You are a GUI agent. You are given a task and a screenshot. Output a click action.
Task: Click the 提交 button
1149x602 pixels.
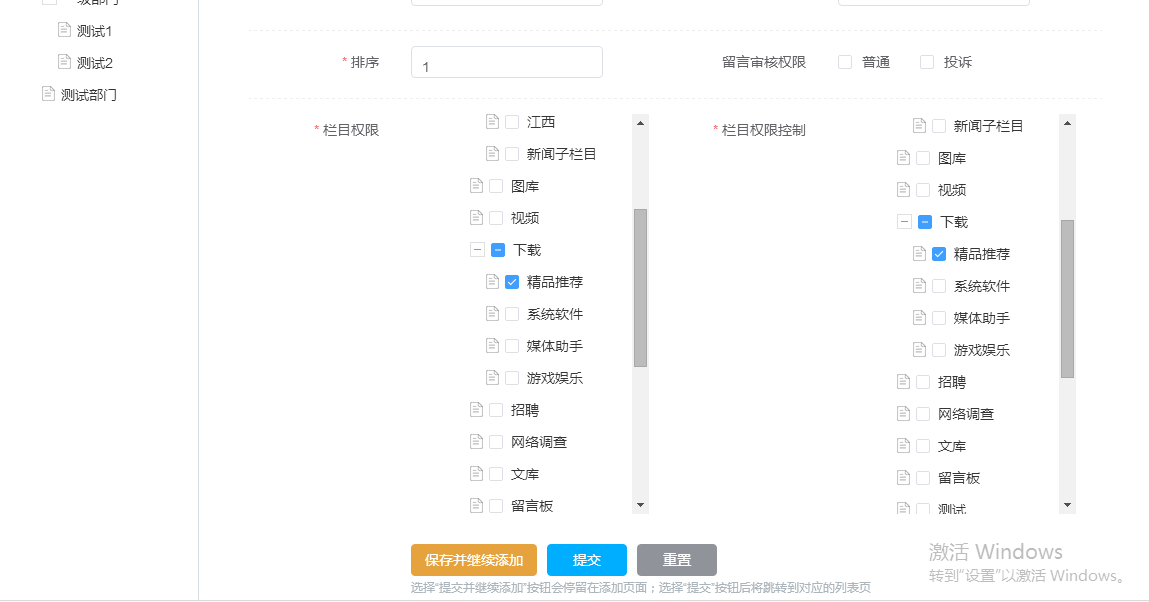pyautogui.click(x=587, y=560)
